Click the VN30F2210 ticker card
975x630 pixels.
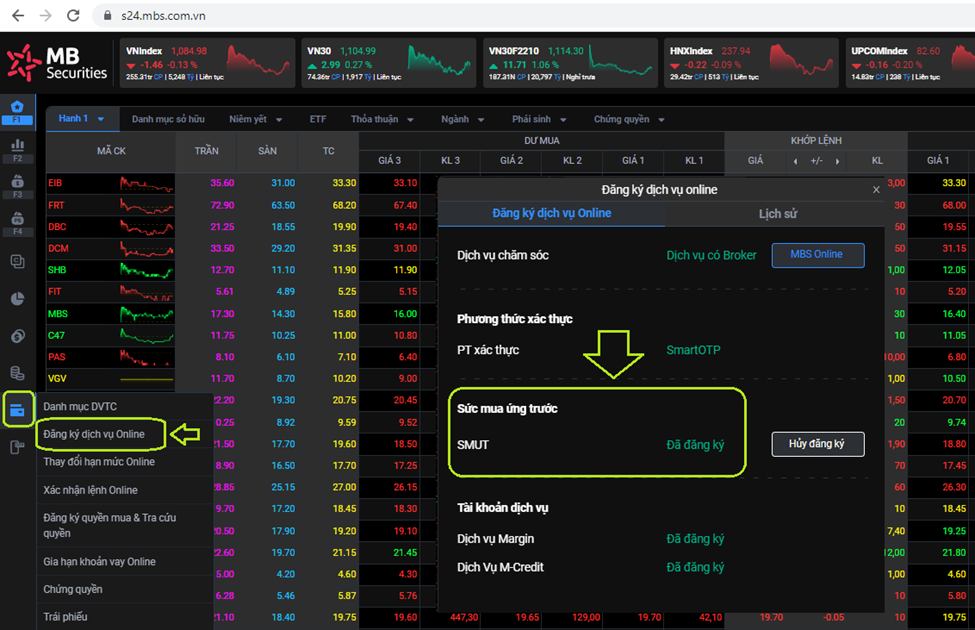point(570,63)
